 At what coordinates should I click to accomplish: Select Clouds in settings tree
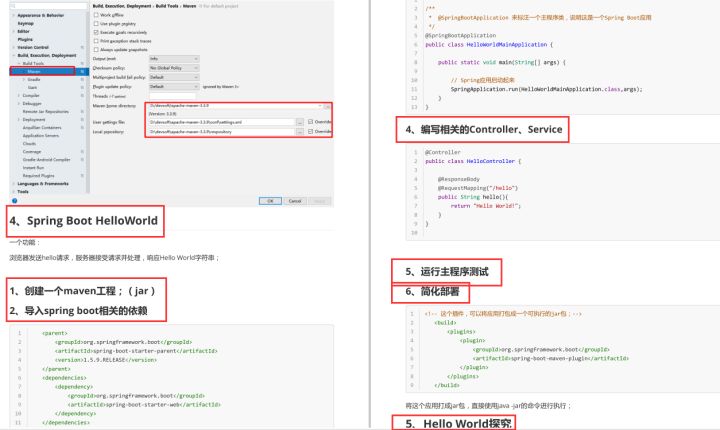(x=29, y=144)
